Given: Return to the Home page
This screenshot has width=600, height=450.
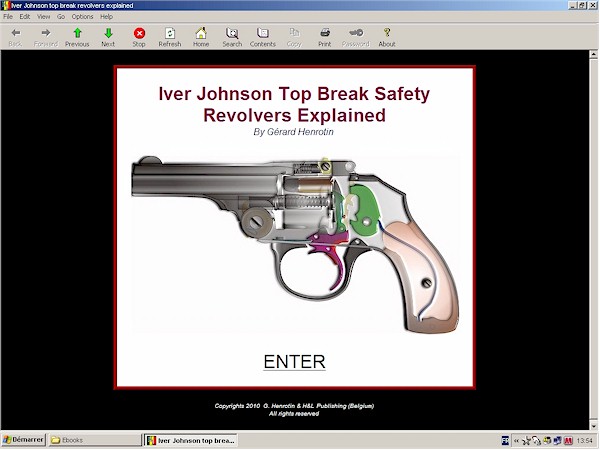Looking at the screenshot, I should (201, 33).
